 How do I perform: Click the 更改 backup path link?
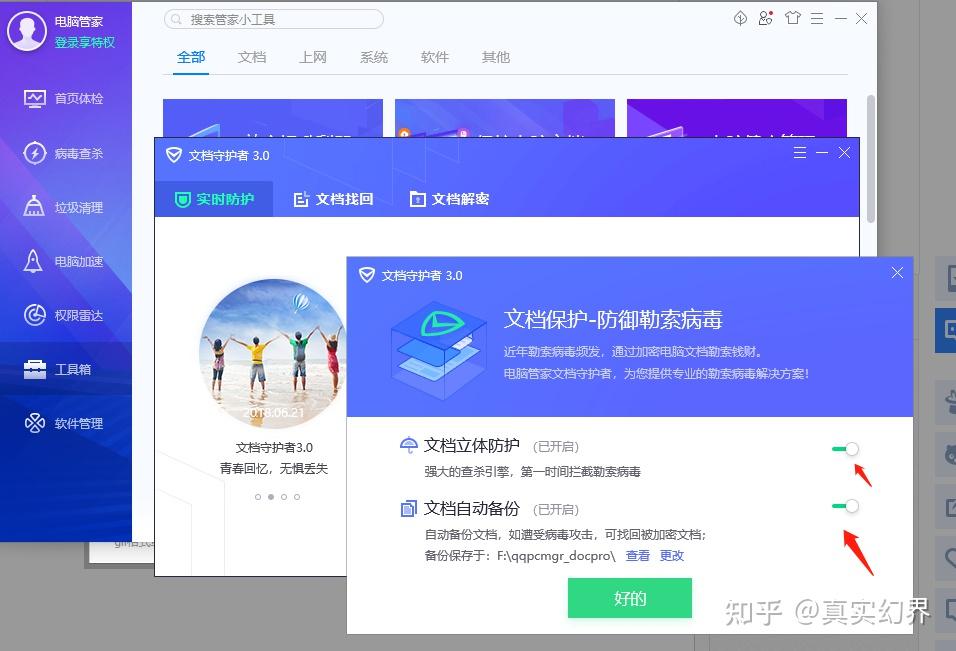672,555
